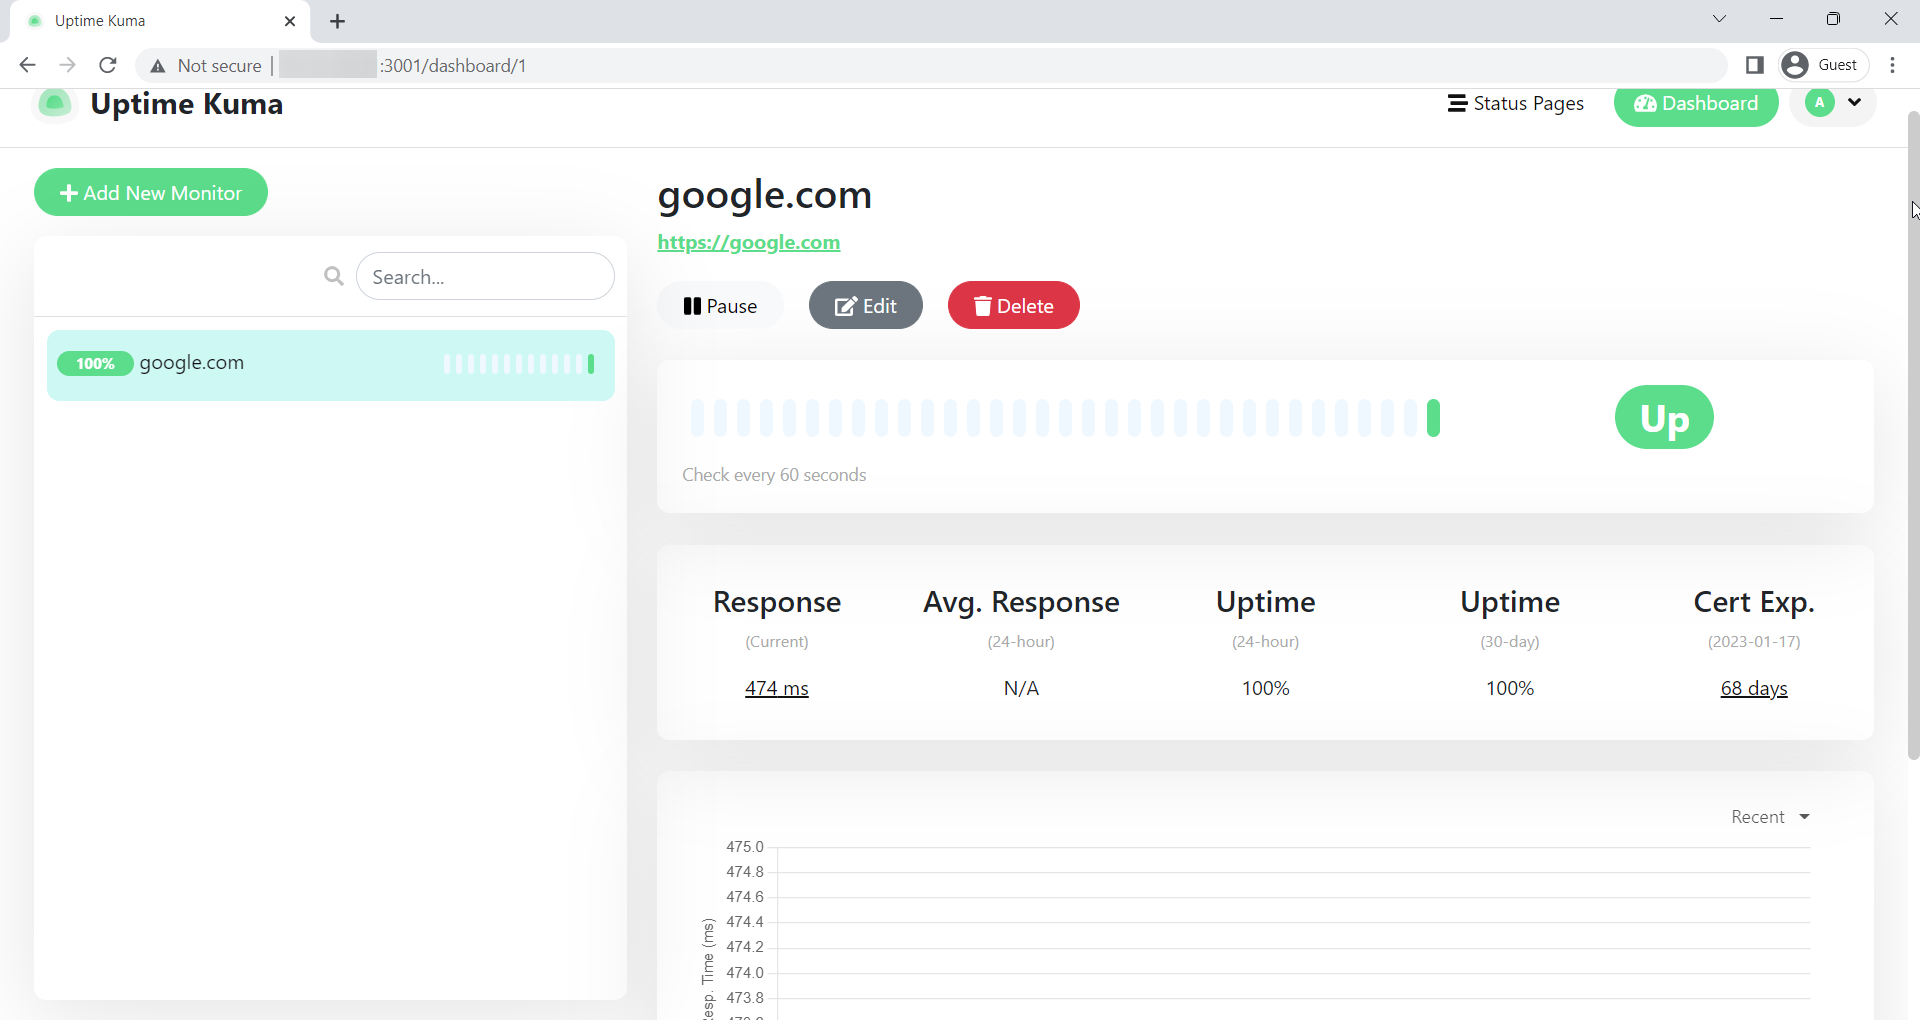Image resolution: width=1920 pixels, height=1020 pixels.
Task: Delete the google.com monitor
Action: tap(1014, 305)
